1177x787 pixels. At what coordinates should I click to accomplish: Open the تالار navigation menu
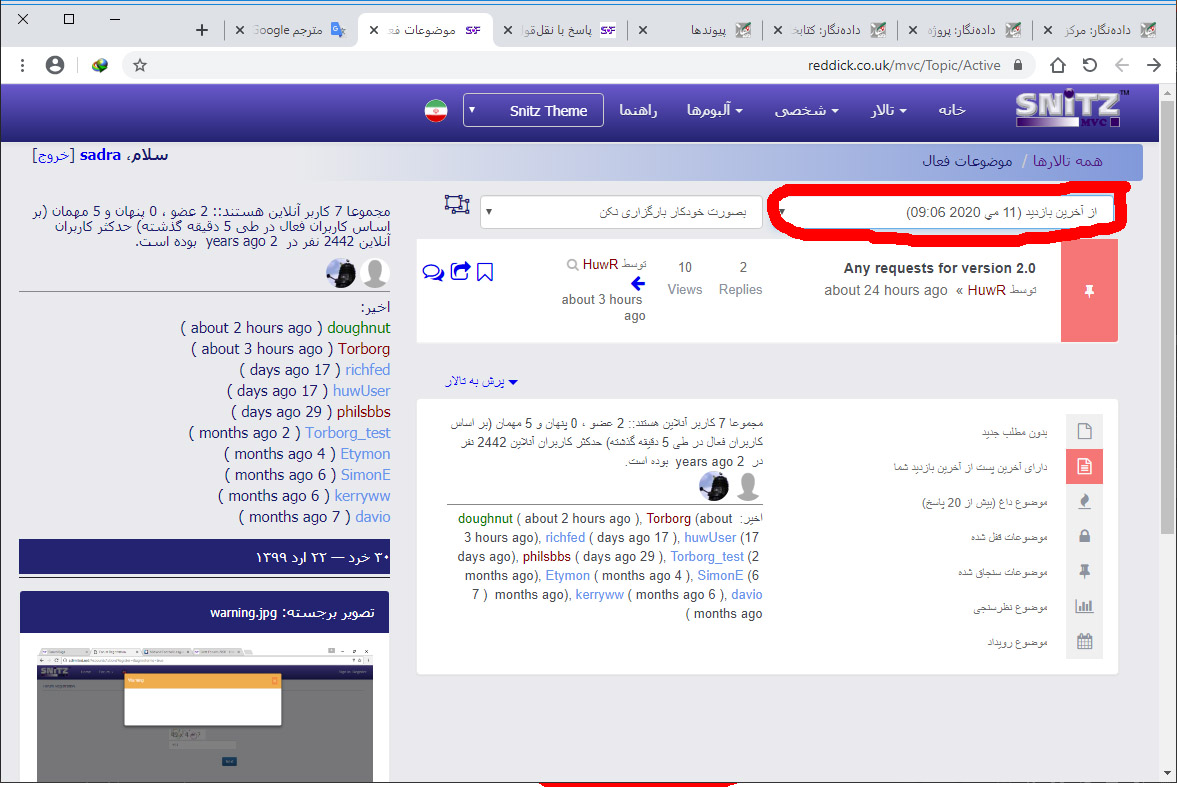click(x=888, y=110)
